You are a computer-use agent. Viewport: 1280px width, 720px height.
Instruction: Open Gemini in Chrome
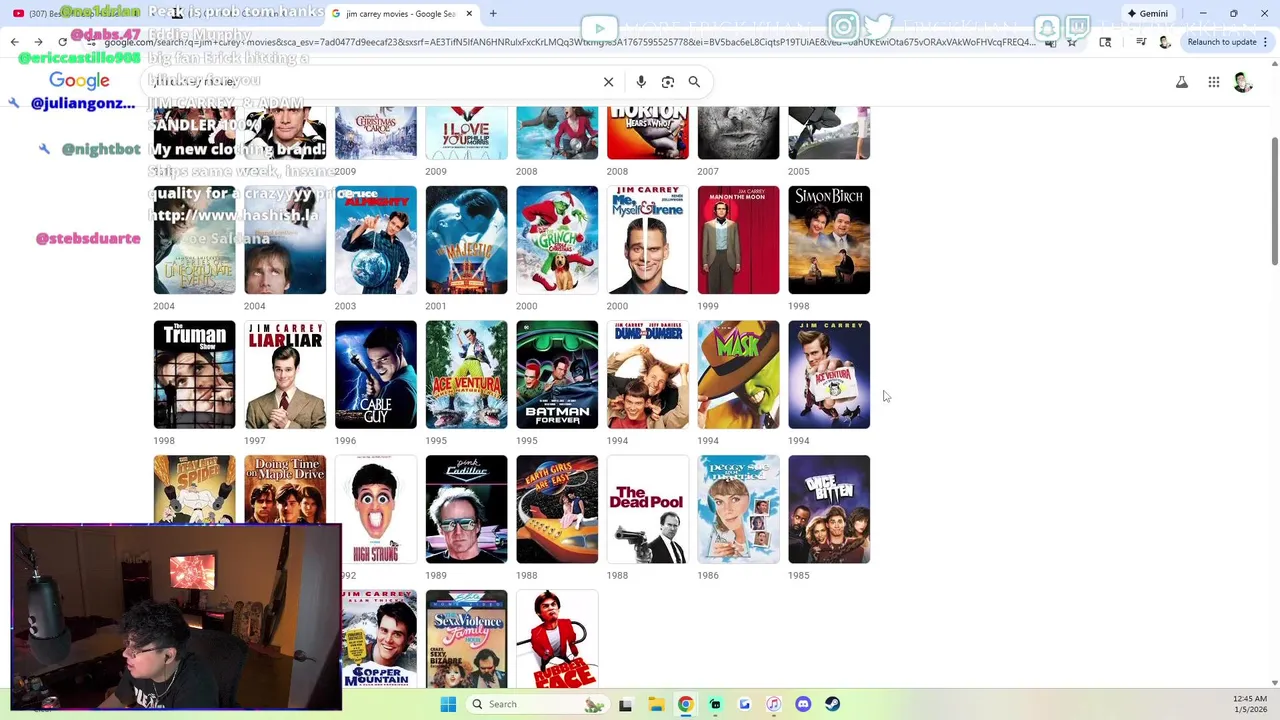tap(1147, 13)
